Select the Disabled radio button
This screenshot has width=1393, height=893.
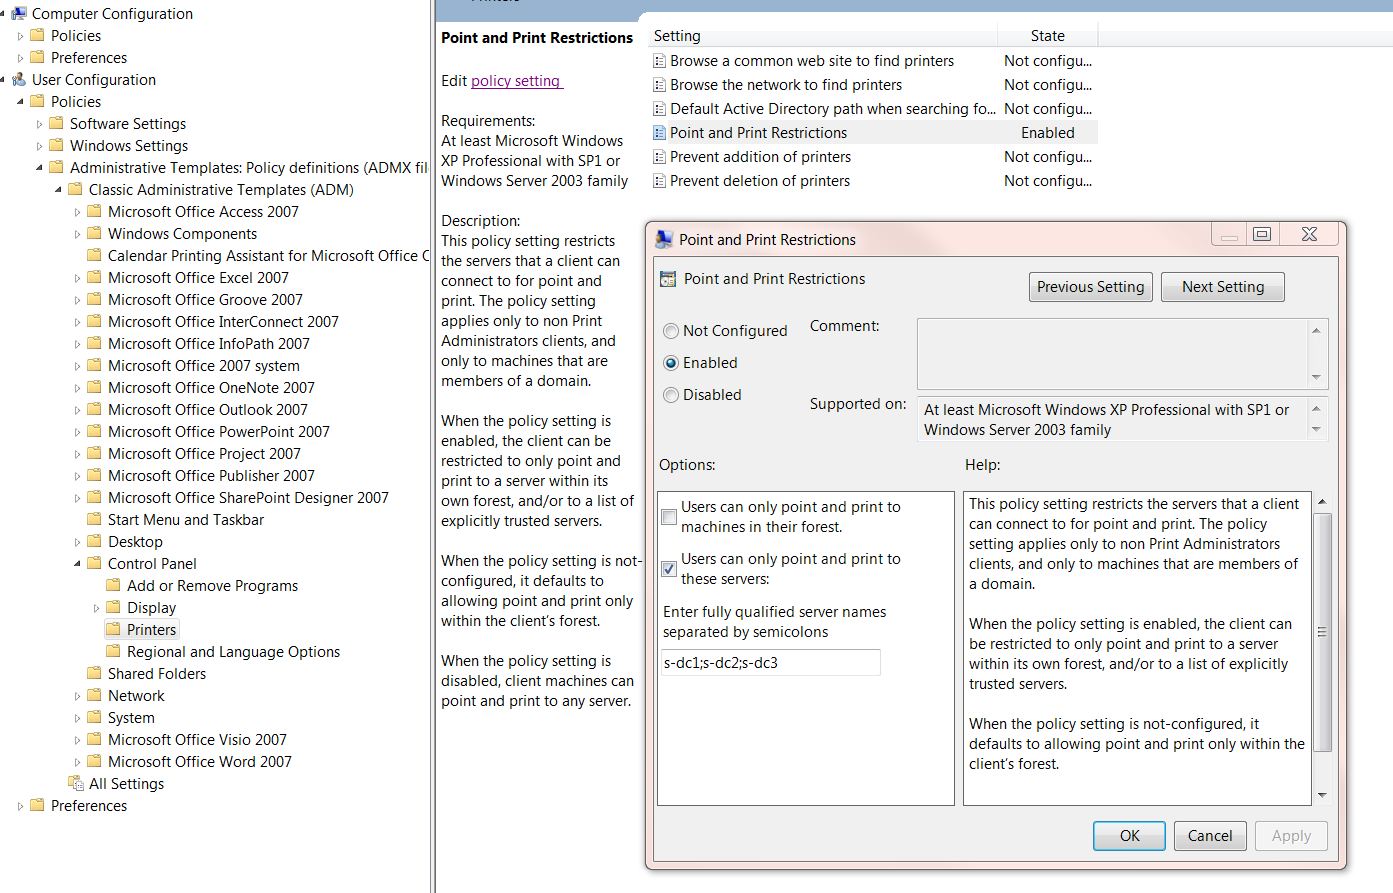(671, 395)
